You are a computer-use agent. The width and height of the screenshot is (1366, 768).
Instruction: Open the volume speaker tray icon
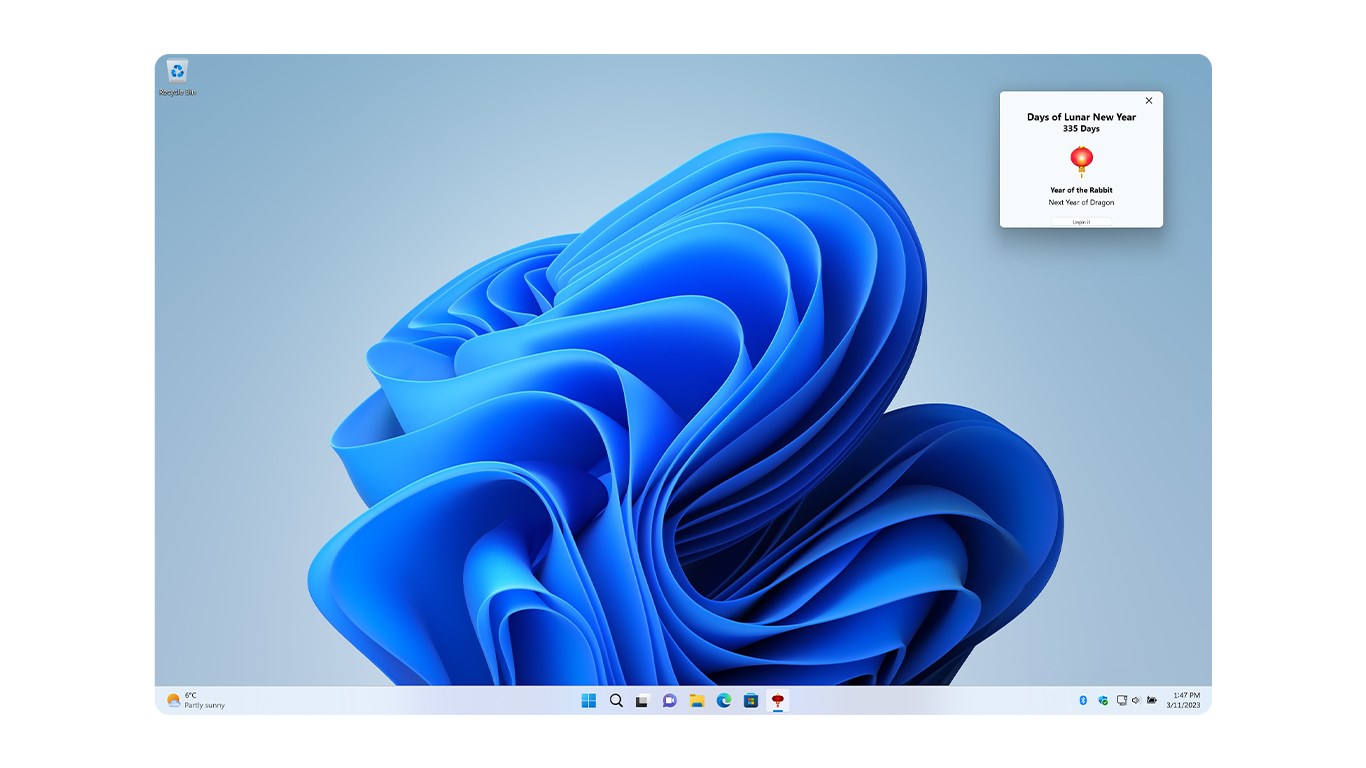(1136, 700)
